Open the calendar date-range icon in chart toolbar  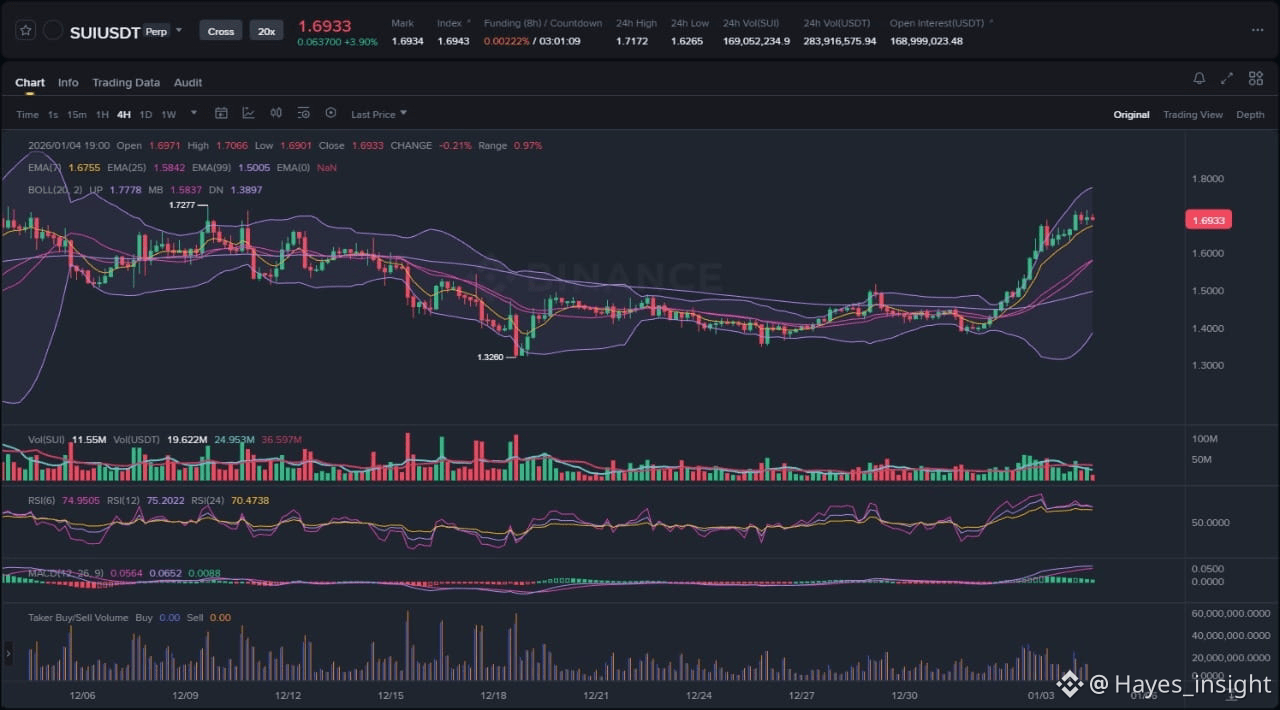pyautogui.click(x=222, y=114)
